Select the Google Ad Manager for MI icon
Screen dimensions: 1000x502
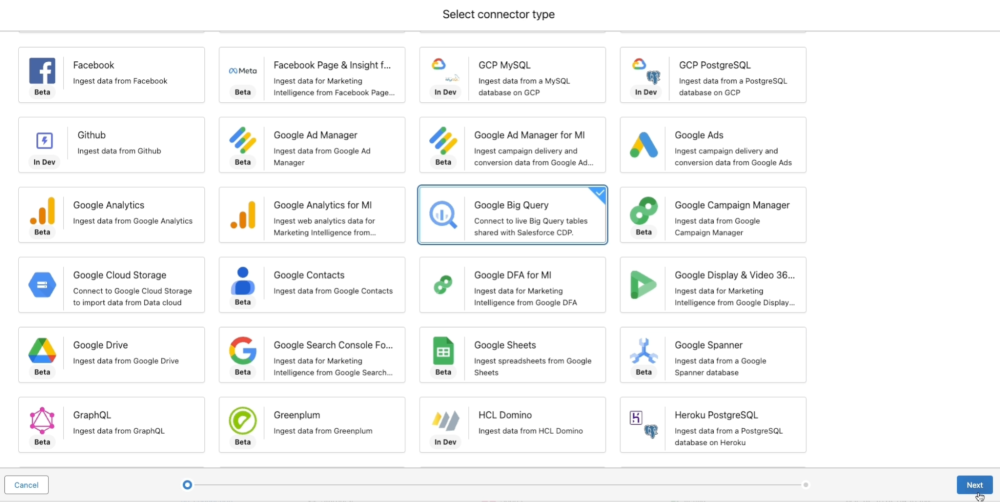[x=443, y=140]
